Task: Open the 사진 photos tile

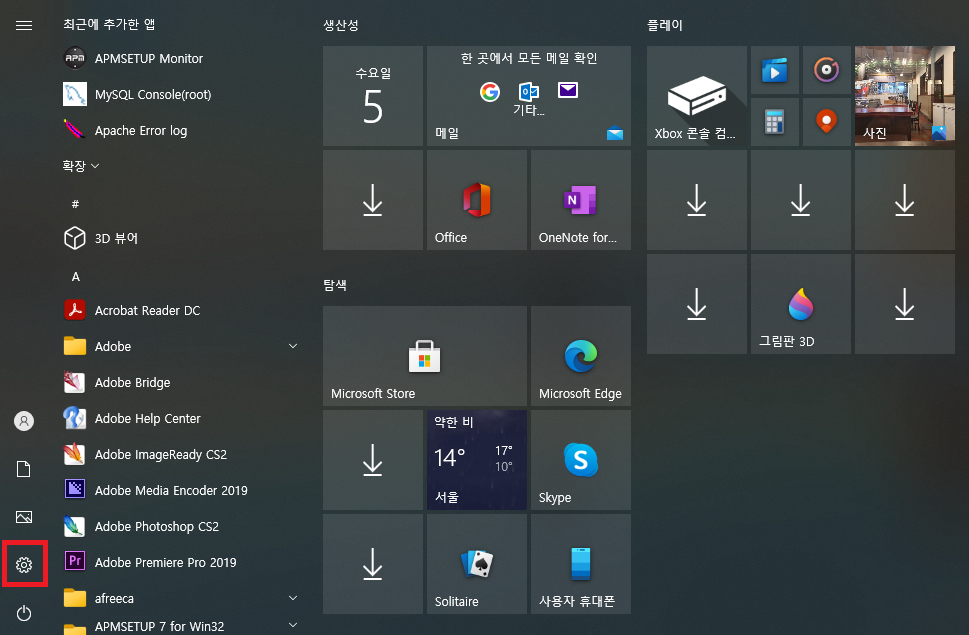Action: click(x=904, y=96)
